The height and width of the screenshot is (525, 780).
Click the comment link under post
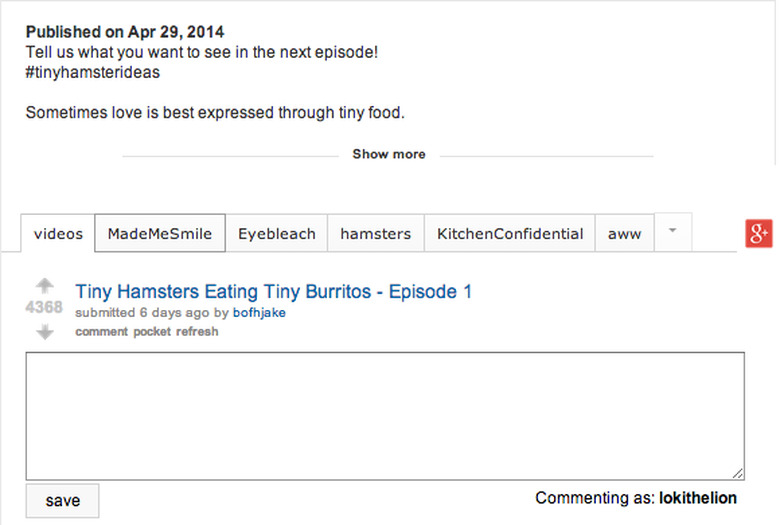101,331
